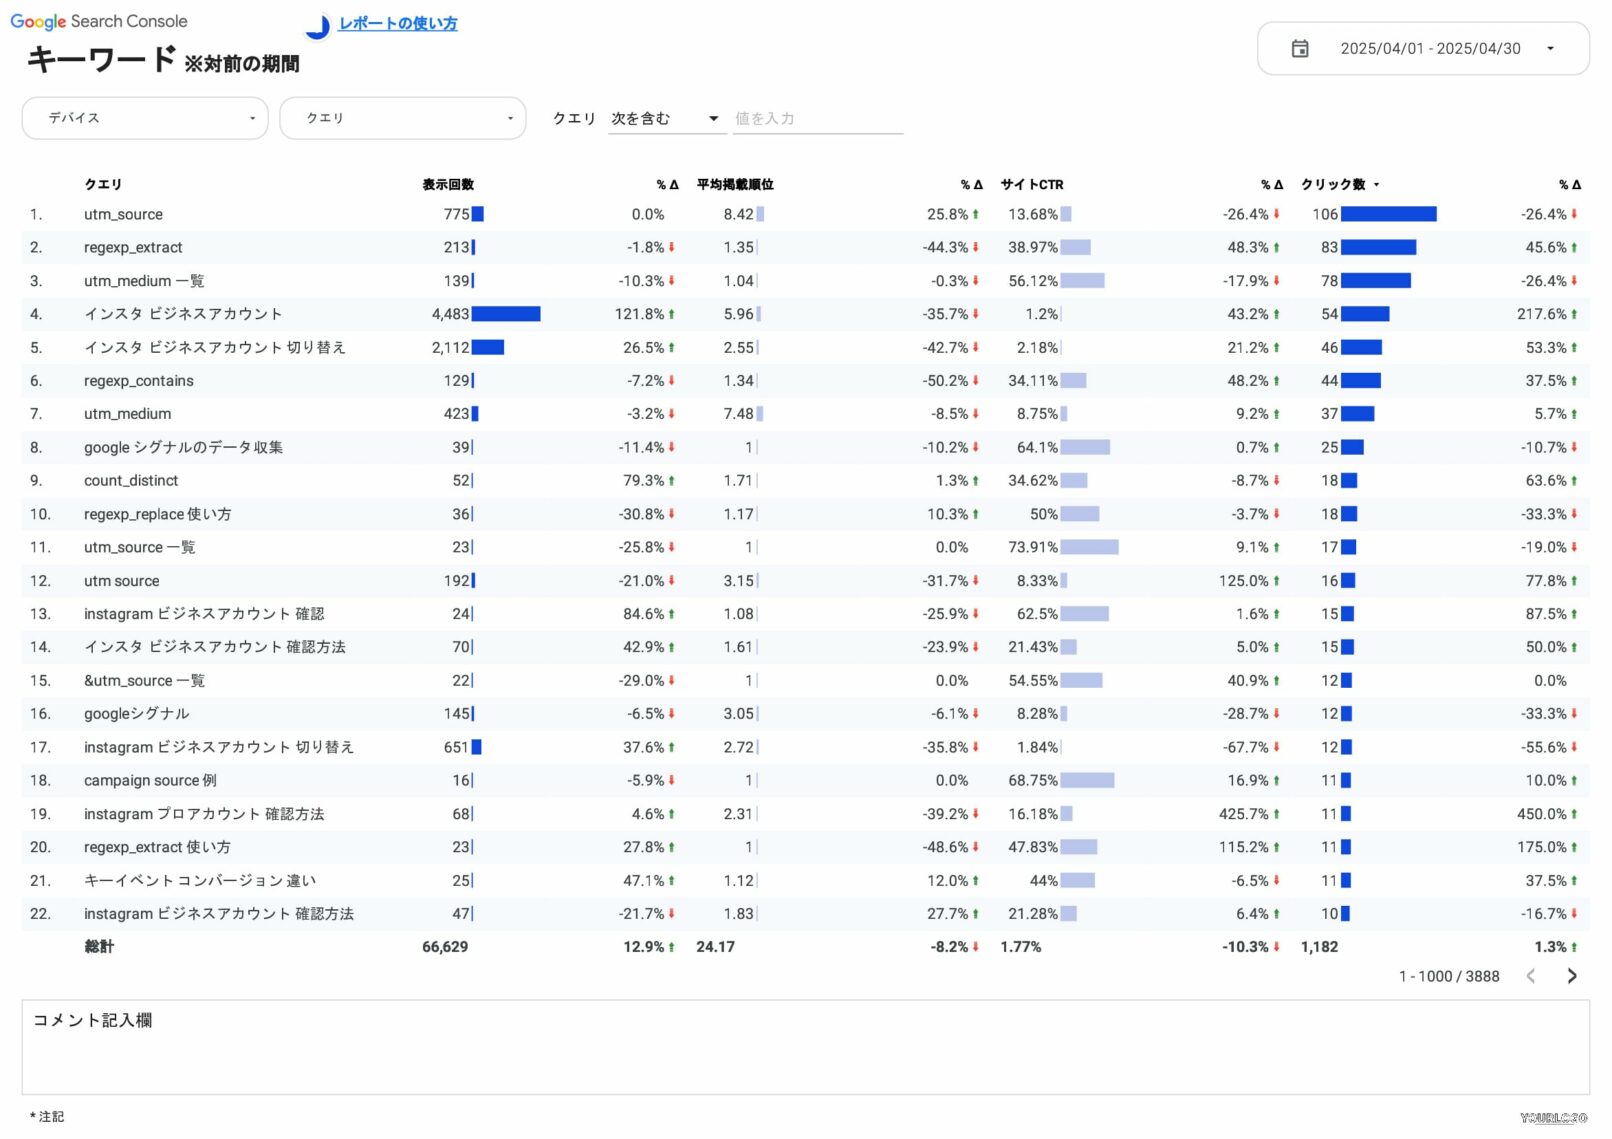Click sort arrow next to クリック数 header
Screen dimensions: 1612x1139
click(1377, 185)
